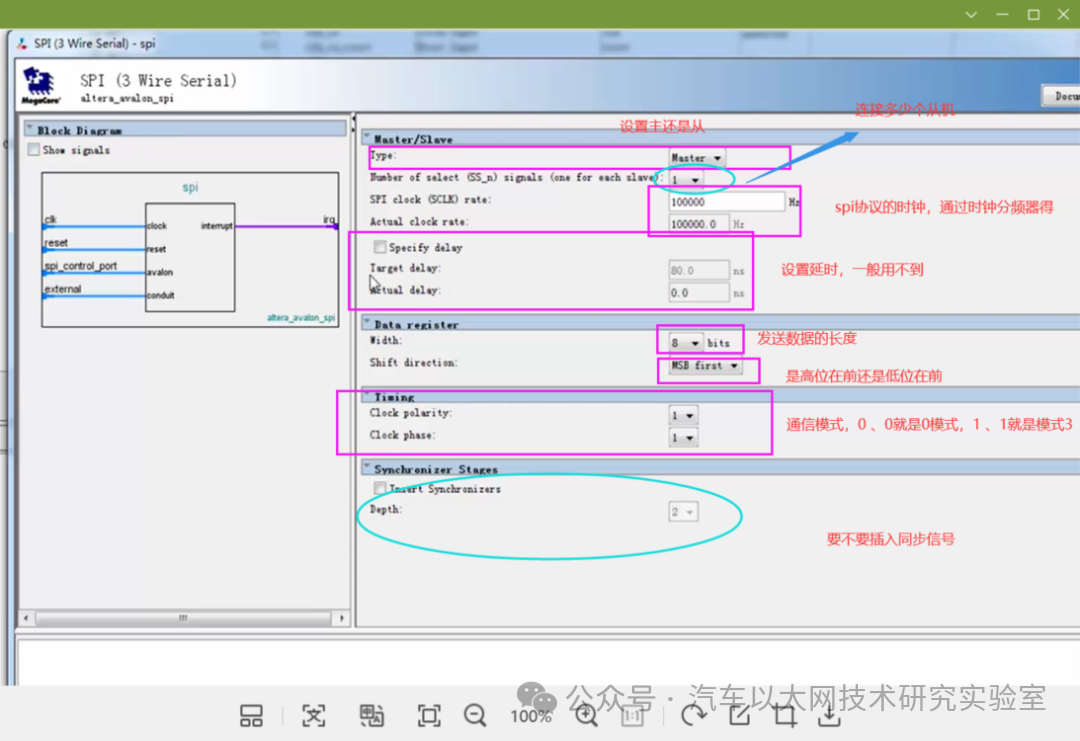Click the reset signal in block diagram
Viewport: 1080px width, 741px height.
(x=56, y=242)
